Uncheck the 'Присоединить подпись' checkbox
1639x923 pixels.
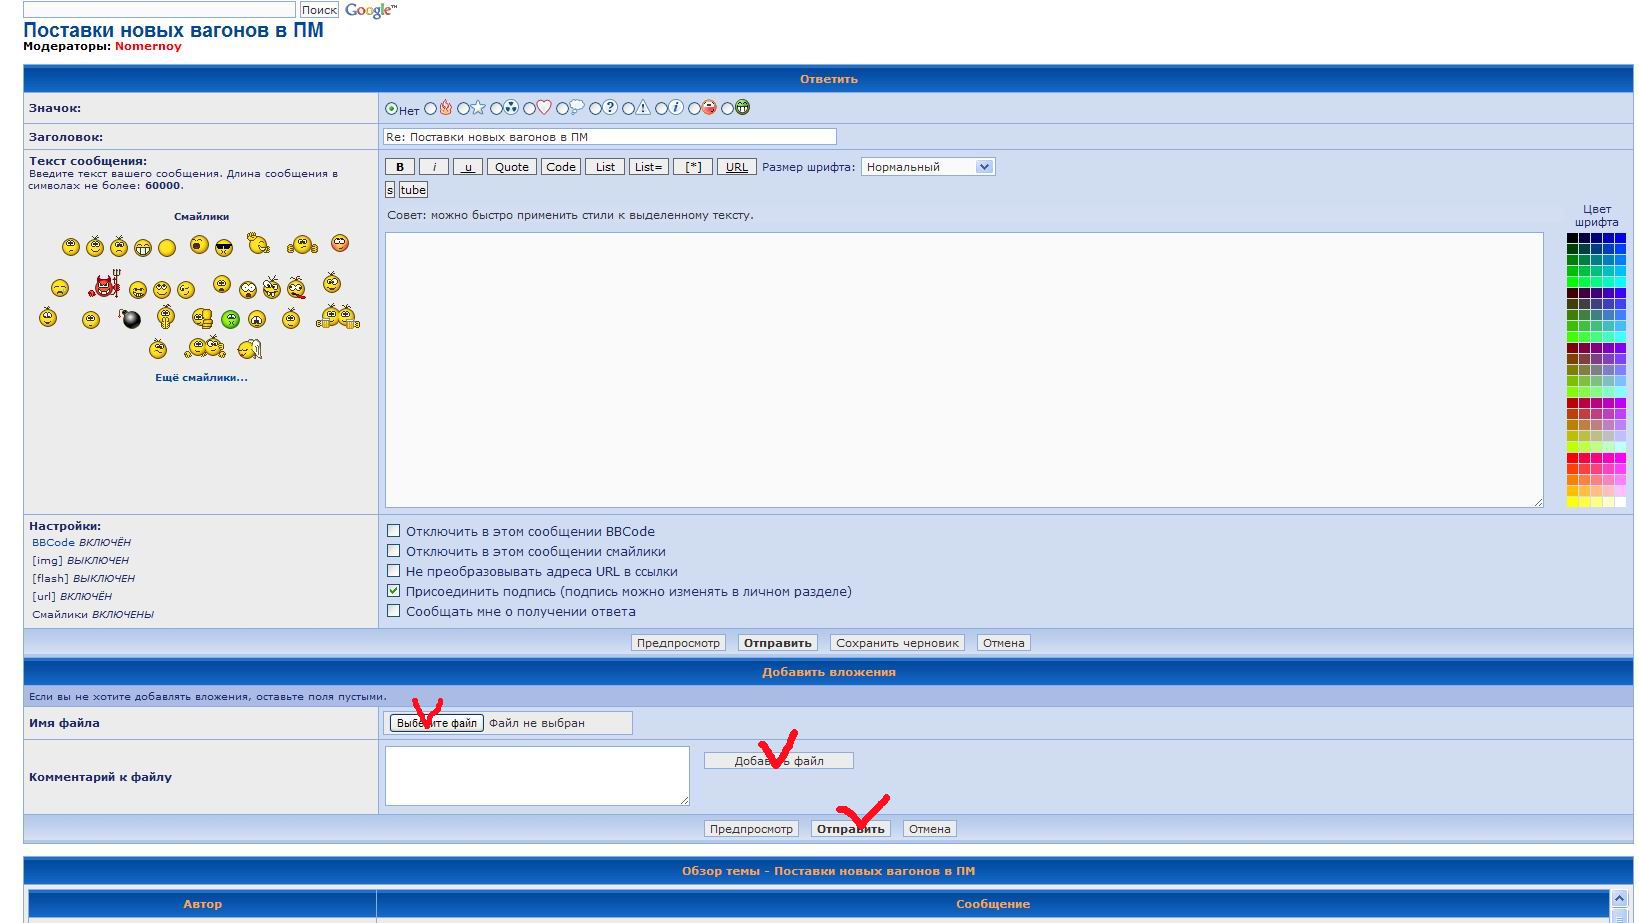(394, 591)
